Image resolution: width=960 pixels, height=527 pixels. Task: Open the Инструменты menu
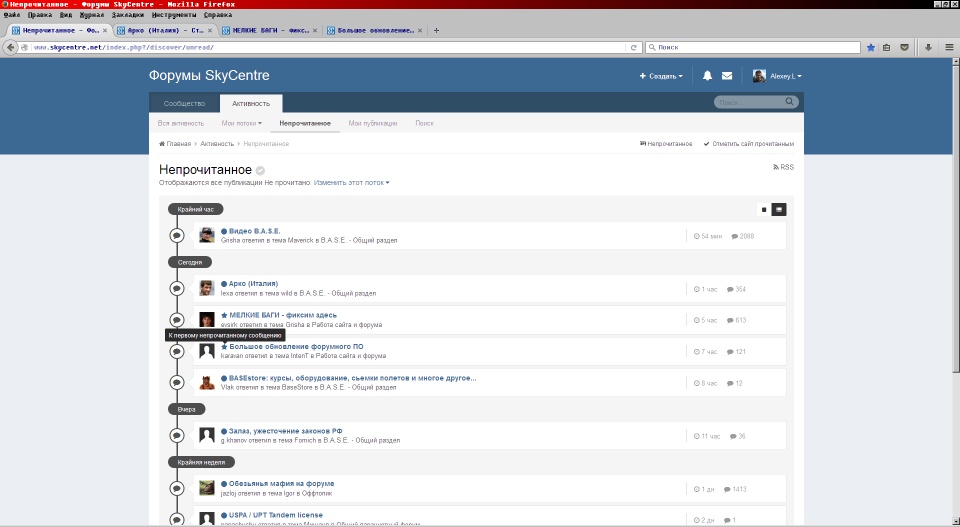pyautogui.click(x=174, y=15)
